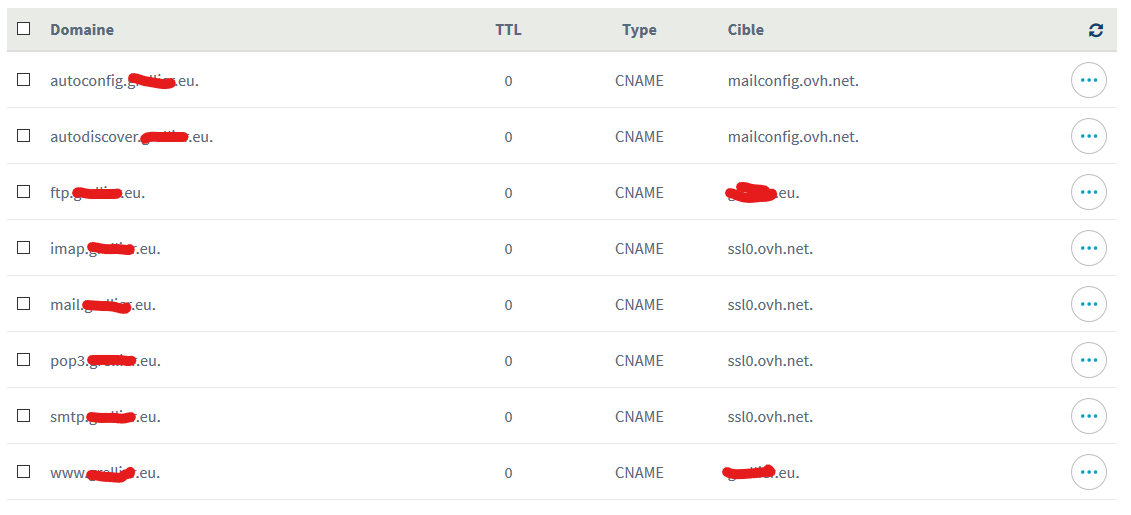Click the Domaine column header

(x=82, y=30)
